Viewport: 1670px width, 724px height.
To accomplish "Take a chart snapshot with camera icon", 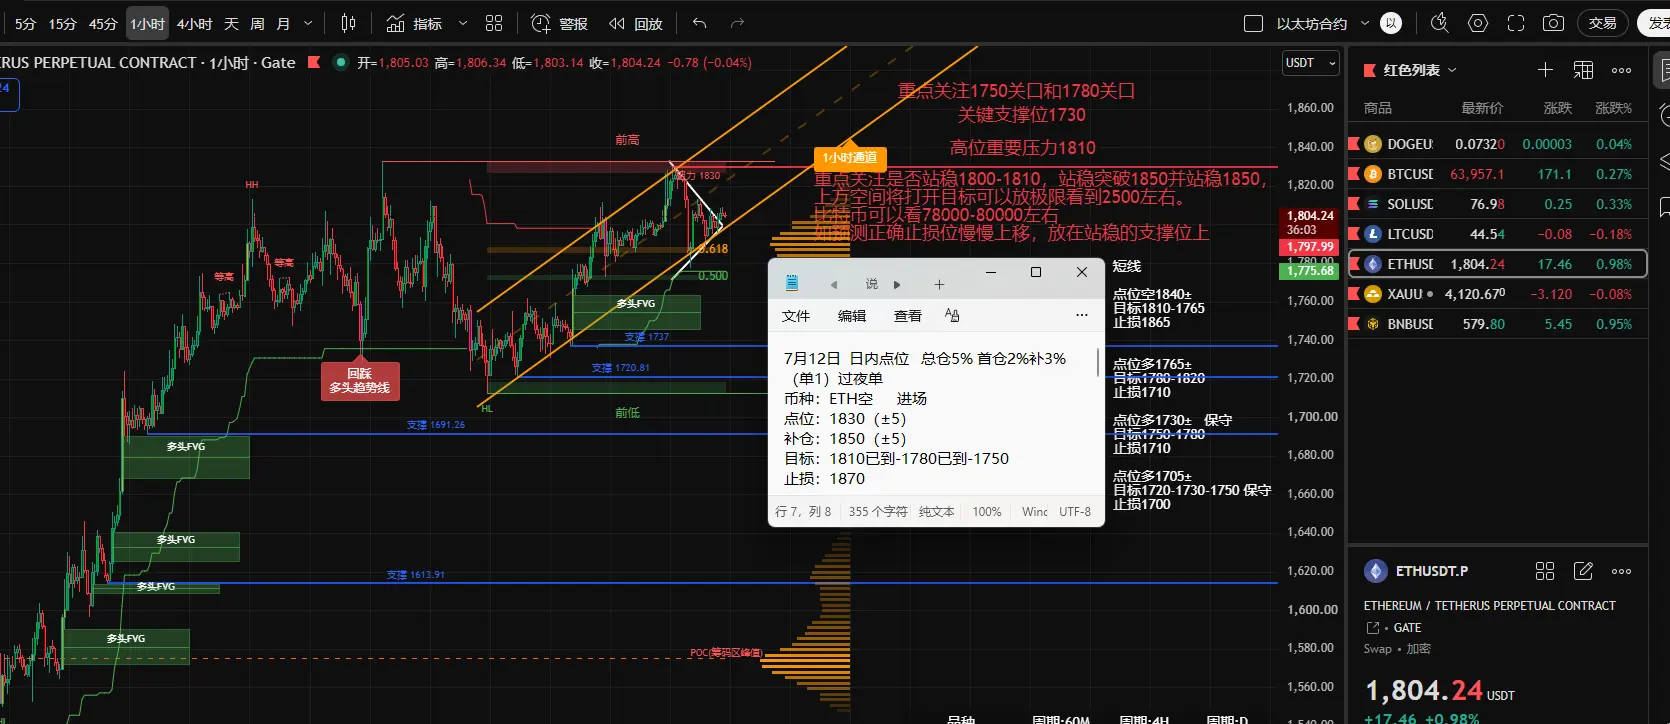I will 1553,23.
